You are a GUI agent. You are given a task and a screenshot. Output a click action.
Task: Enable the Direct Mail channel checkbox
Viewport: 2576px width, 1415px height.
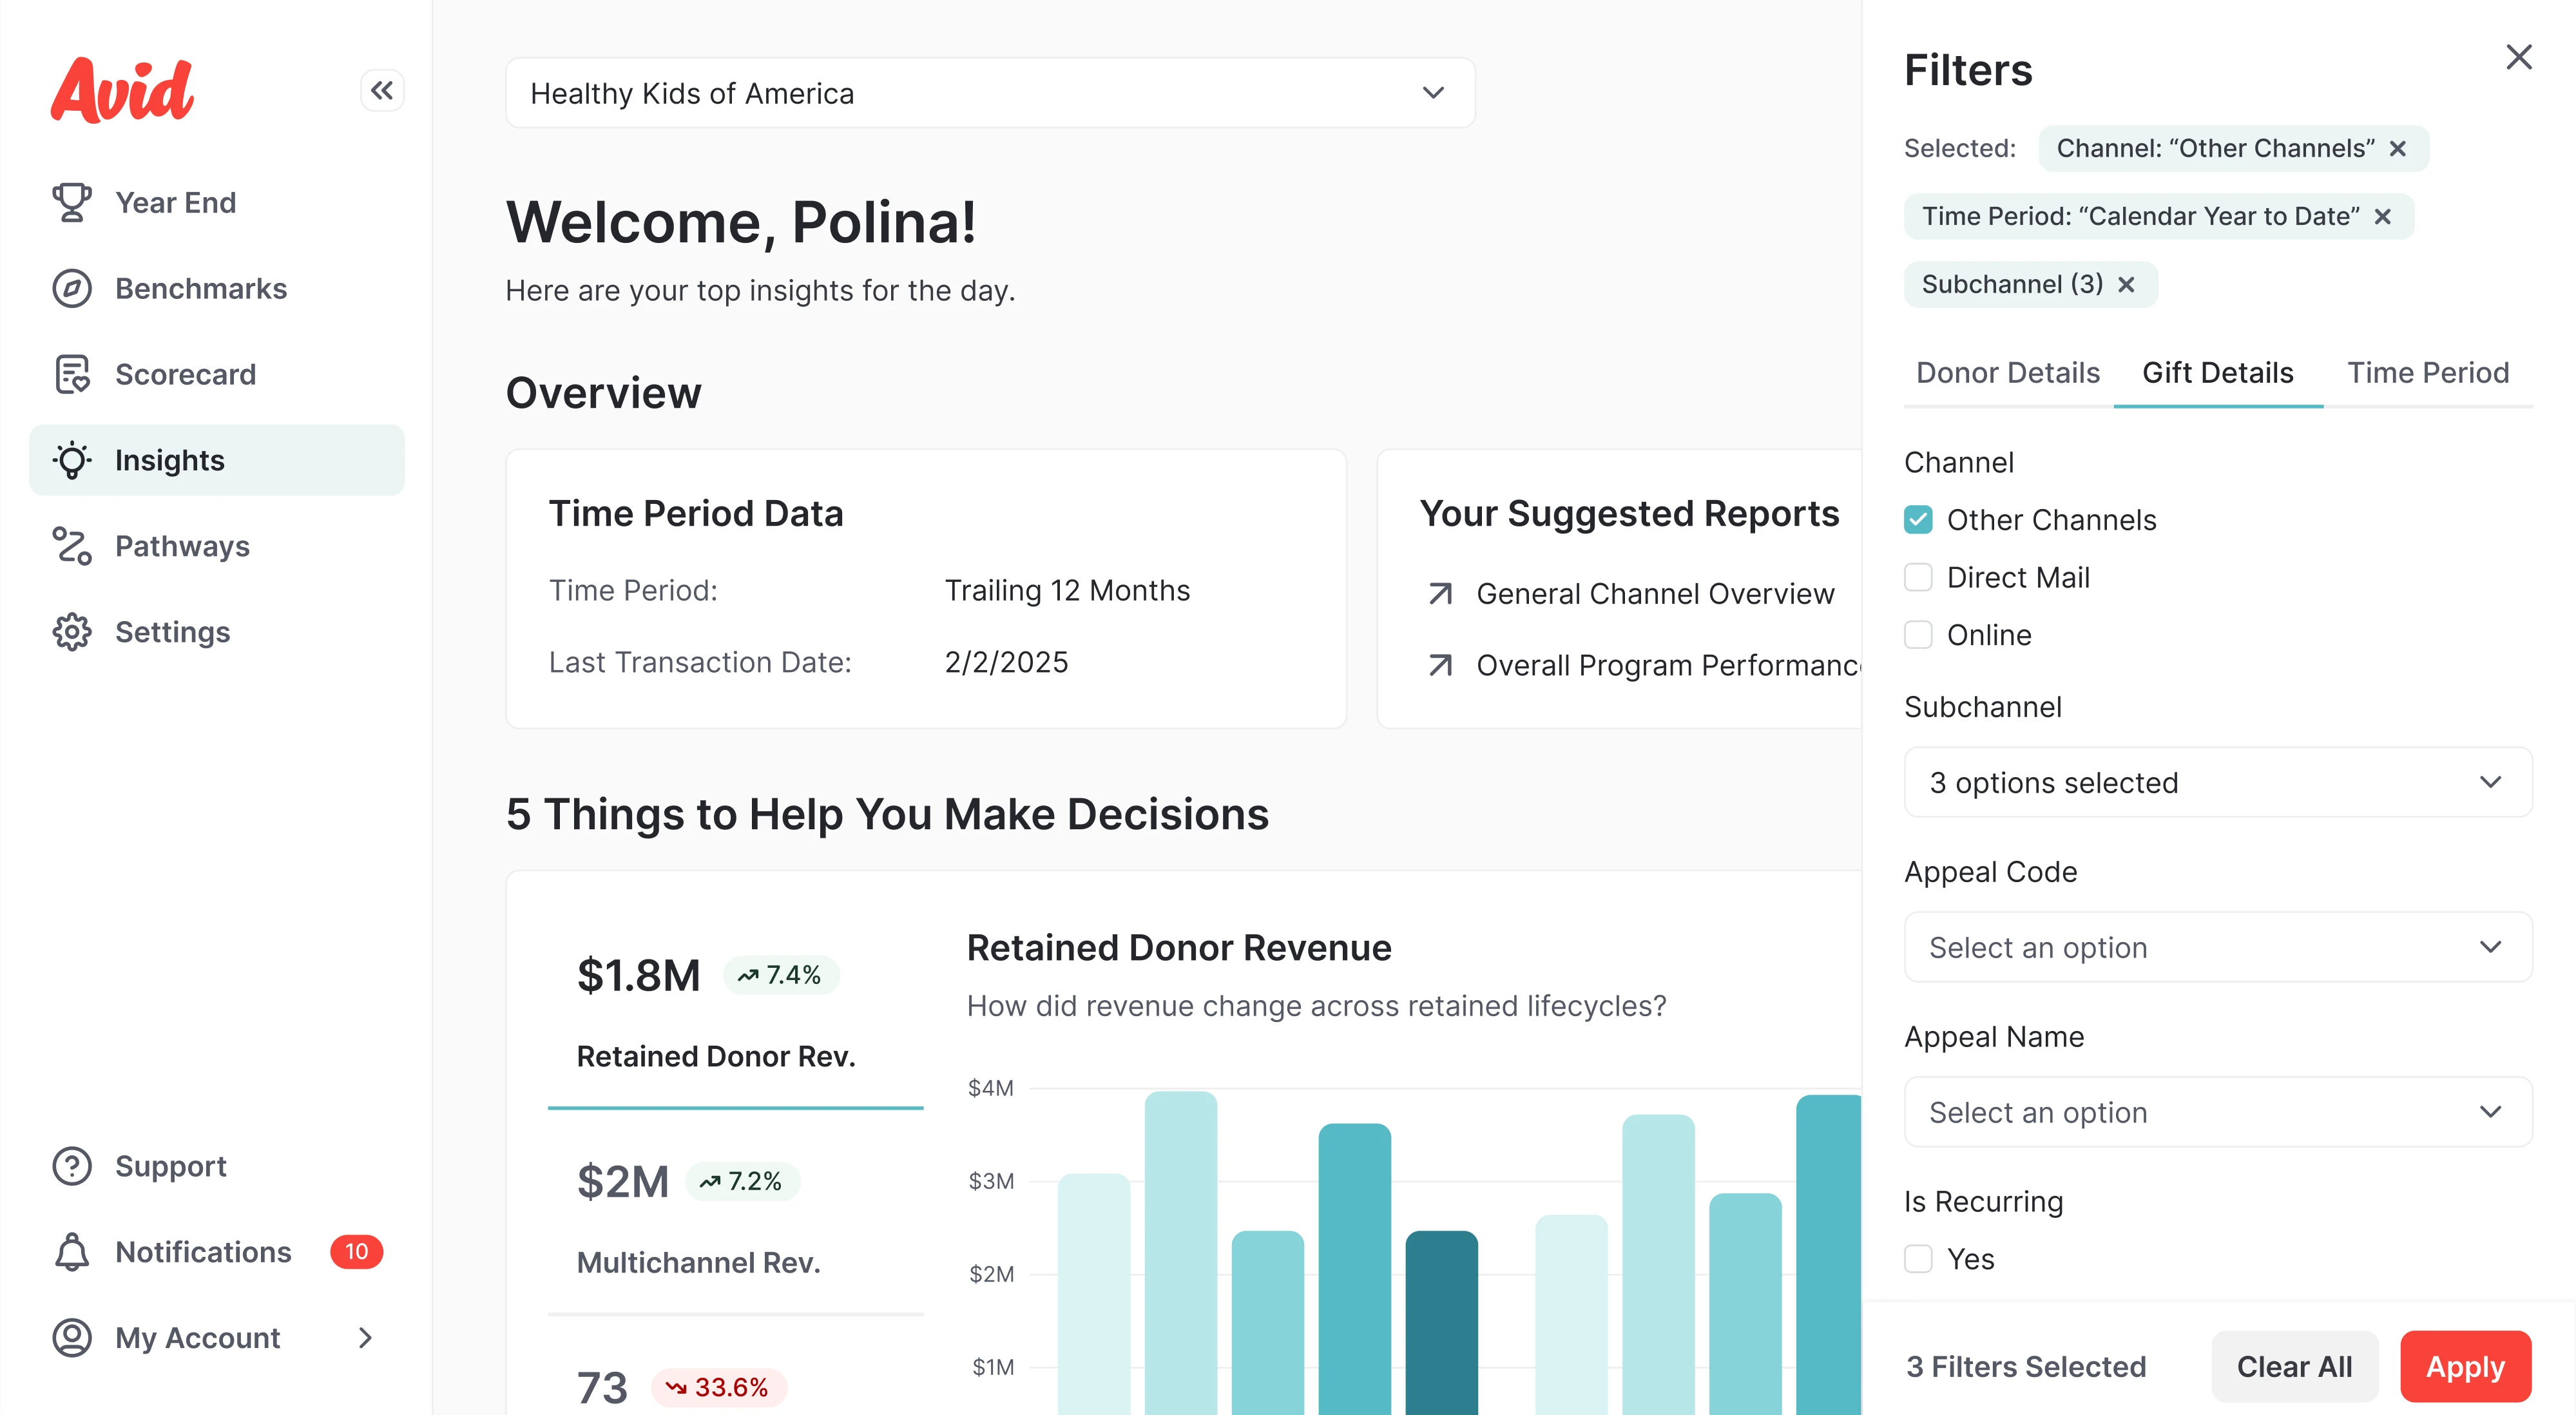coord(1918,577)
